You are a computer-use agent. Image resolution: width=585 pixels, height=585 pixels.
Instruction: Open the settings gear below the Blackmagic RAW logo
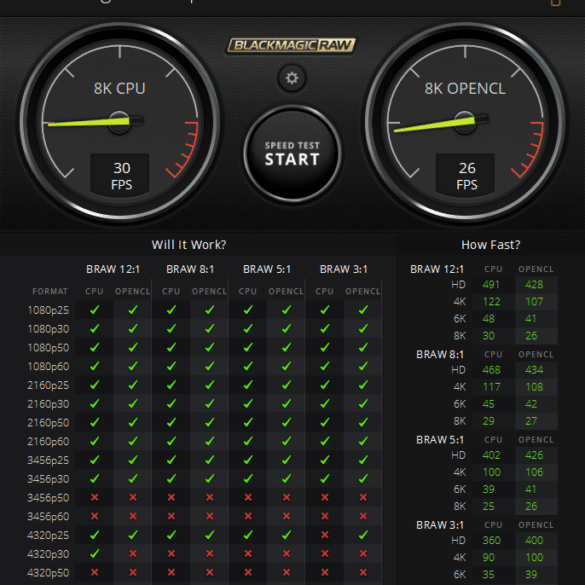pos(292,78)
